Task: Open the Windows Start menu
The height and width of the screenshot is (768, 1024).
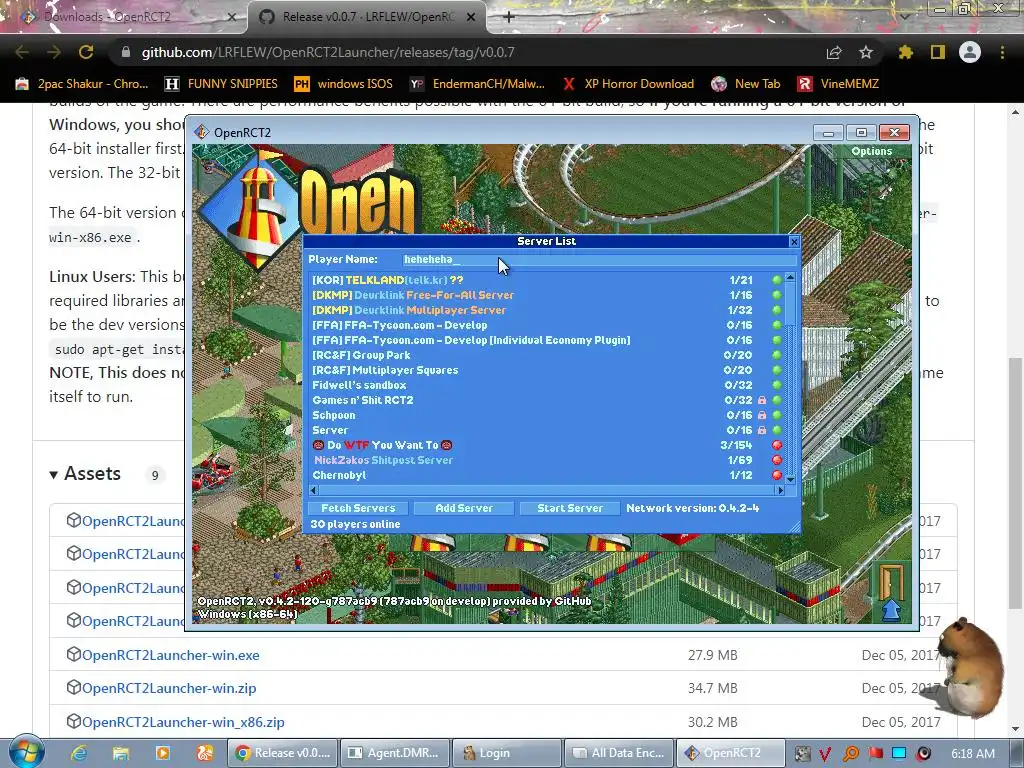Action: click(26, 752)
